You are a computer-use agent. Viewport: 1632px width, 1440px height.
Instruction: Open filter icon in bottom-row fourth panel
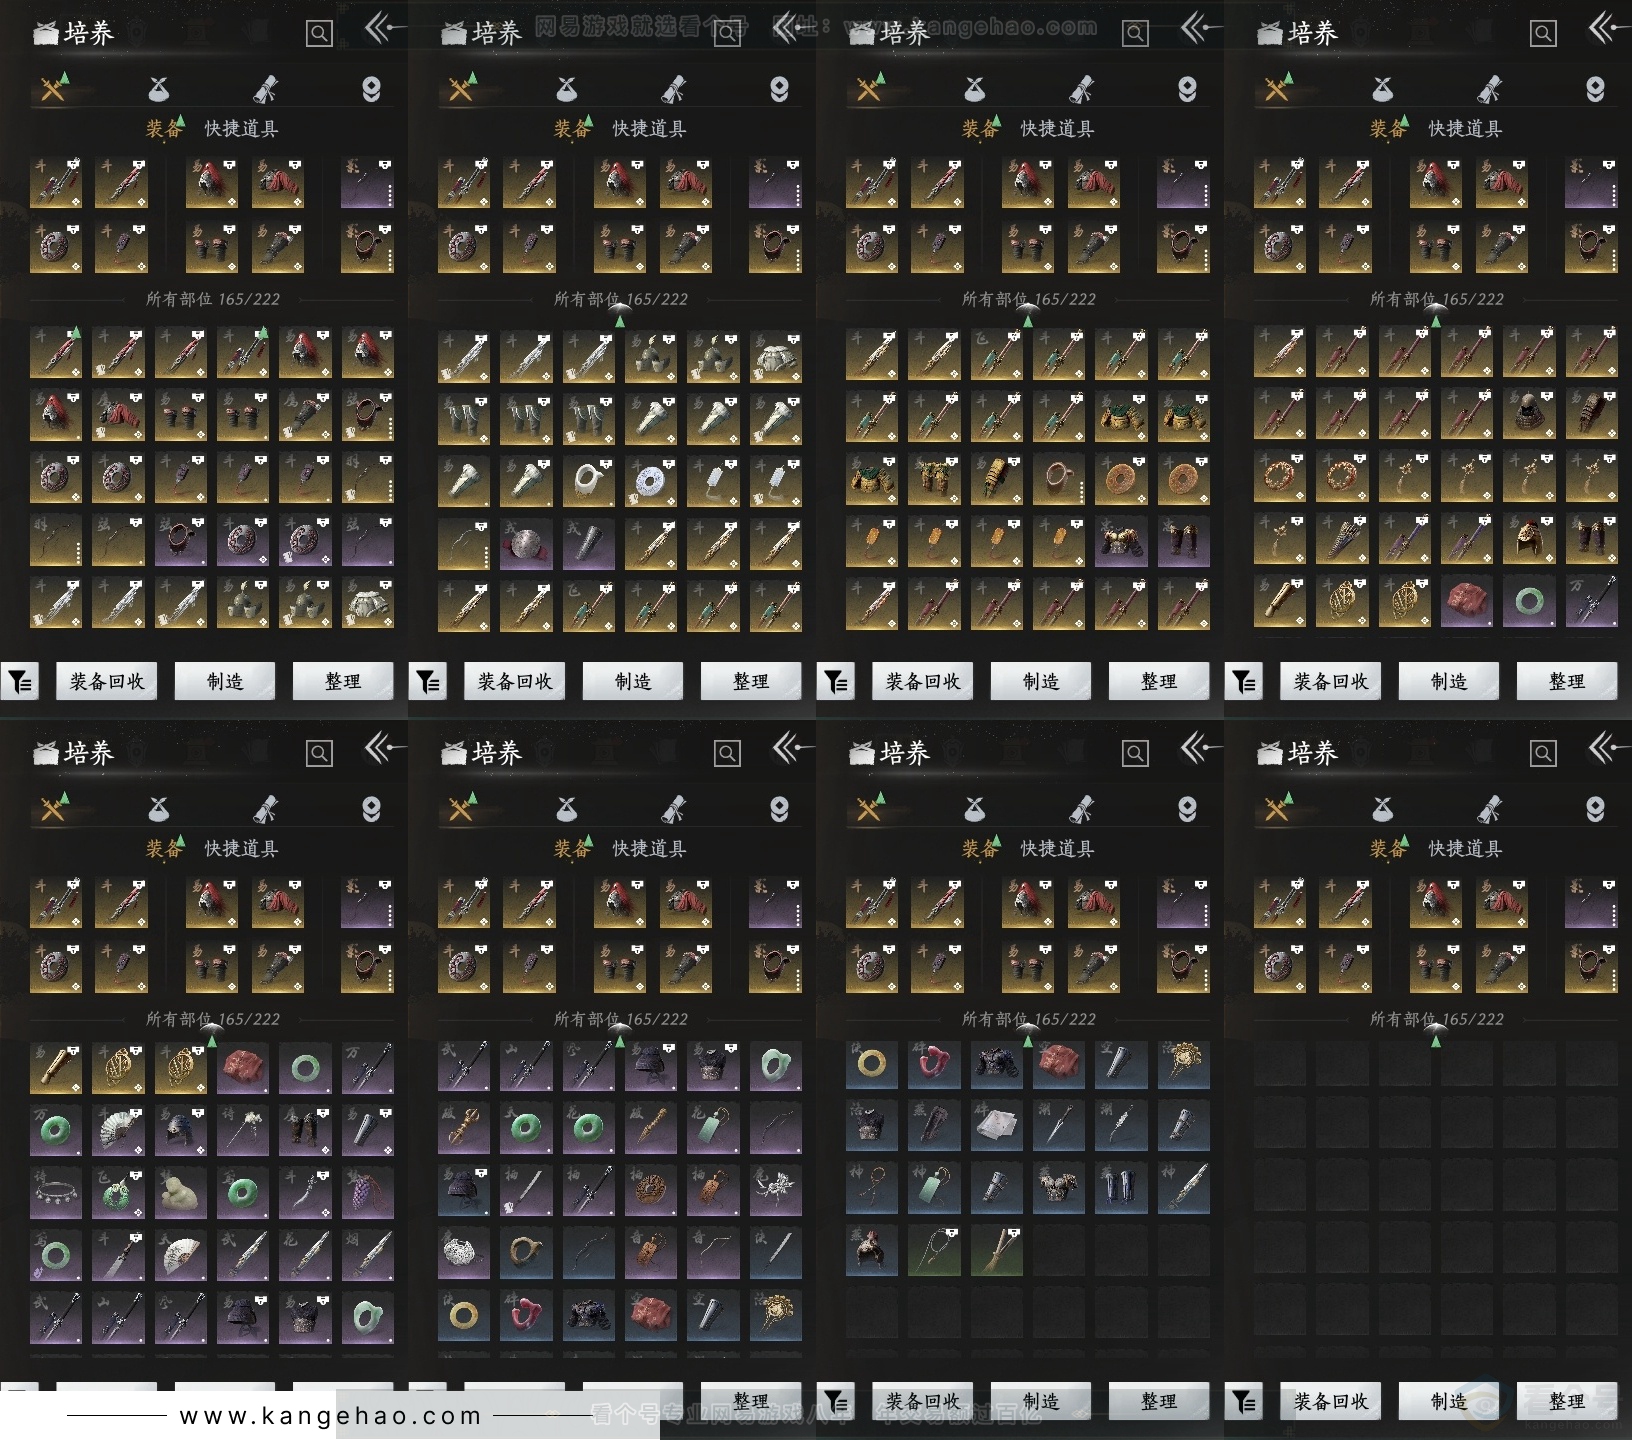tap(1244, 1402)
